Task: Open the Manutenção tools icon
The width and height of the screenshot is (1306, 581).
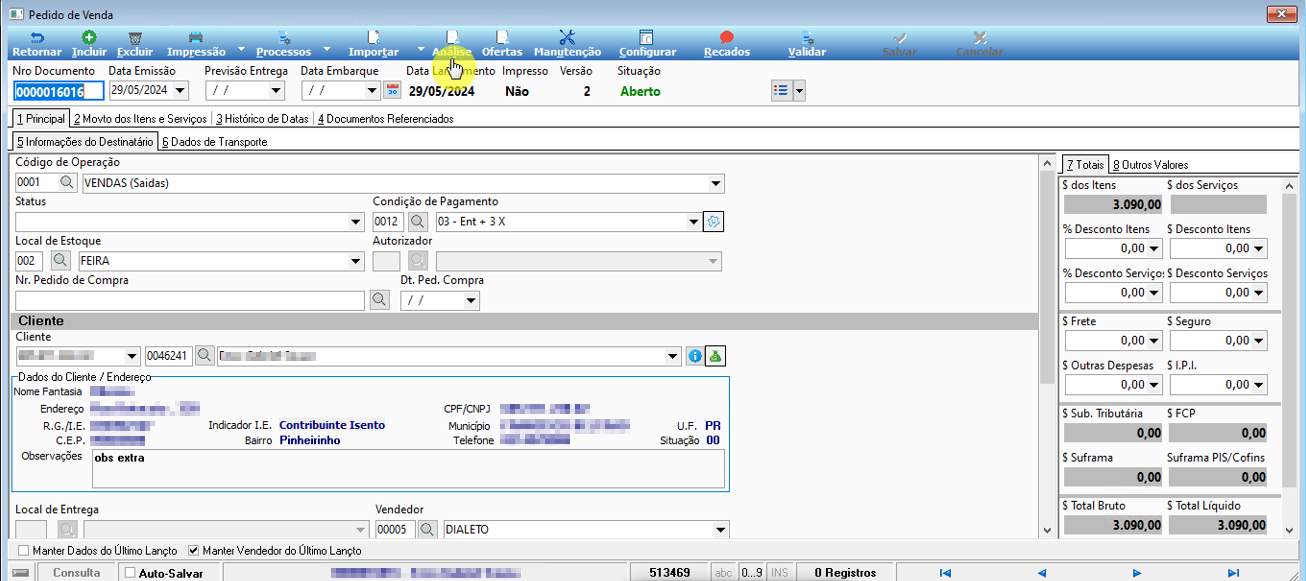Action: (x=567, y=37)
